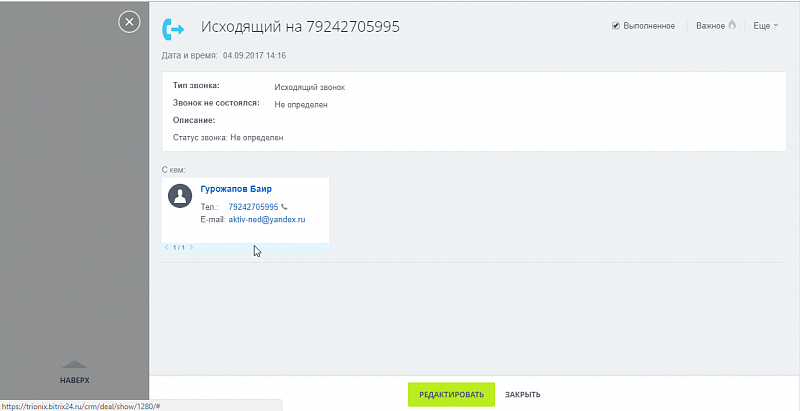Click the text Исходящий звонок
The image size is (800, 411).
tap(310, 88)
